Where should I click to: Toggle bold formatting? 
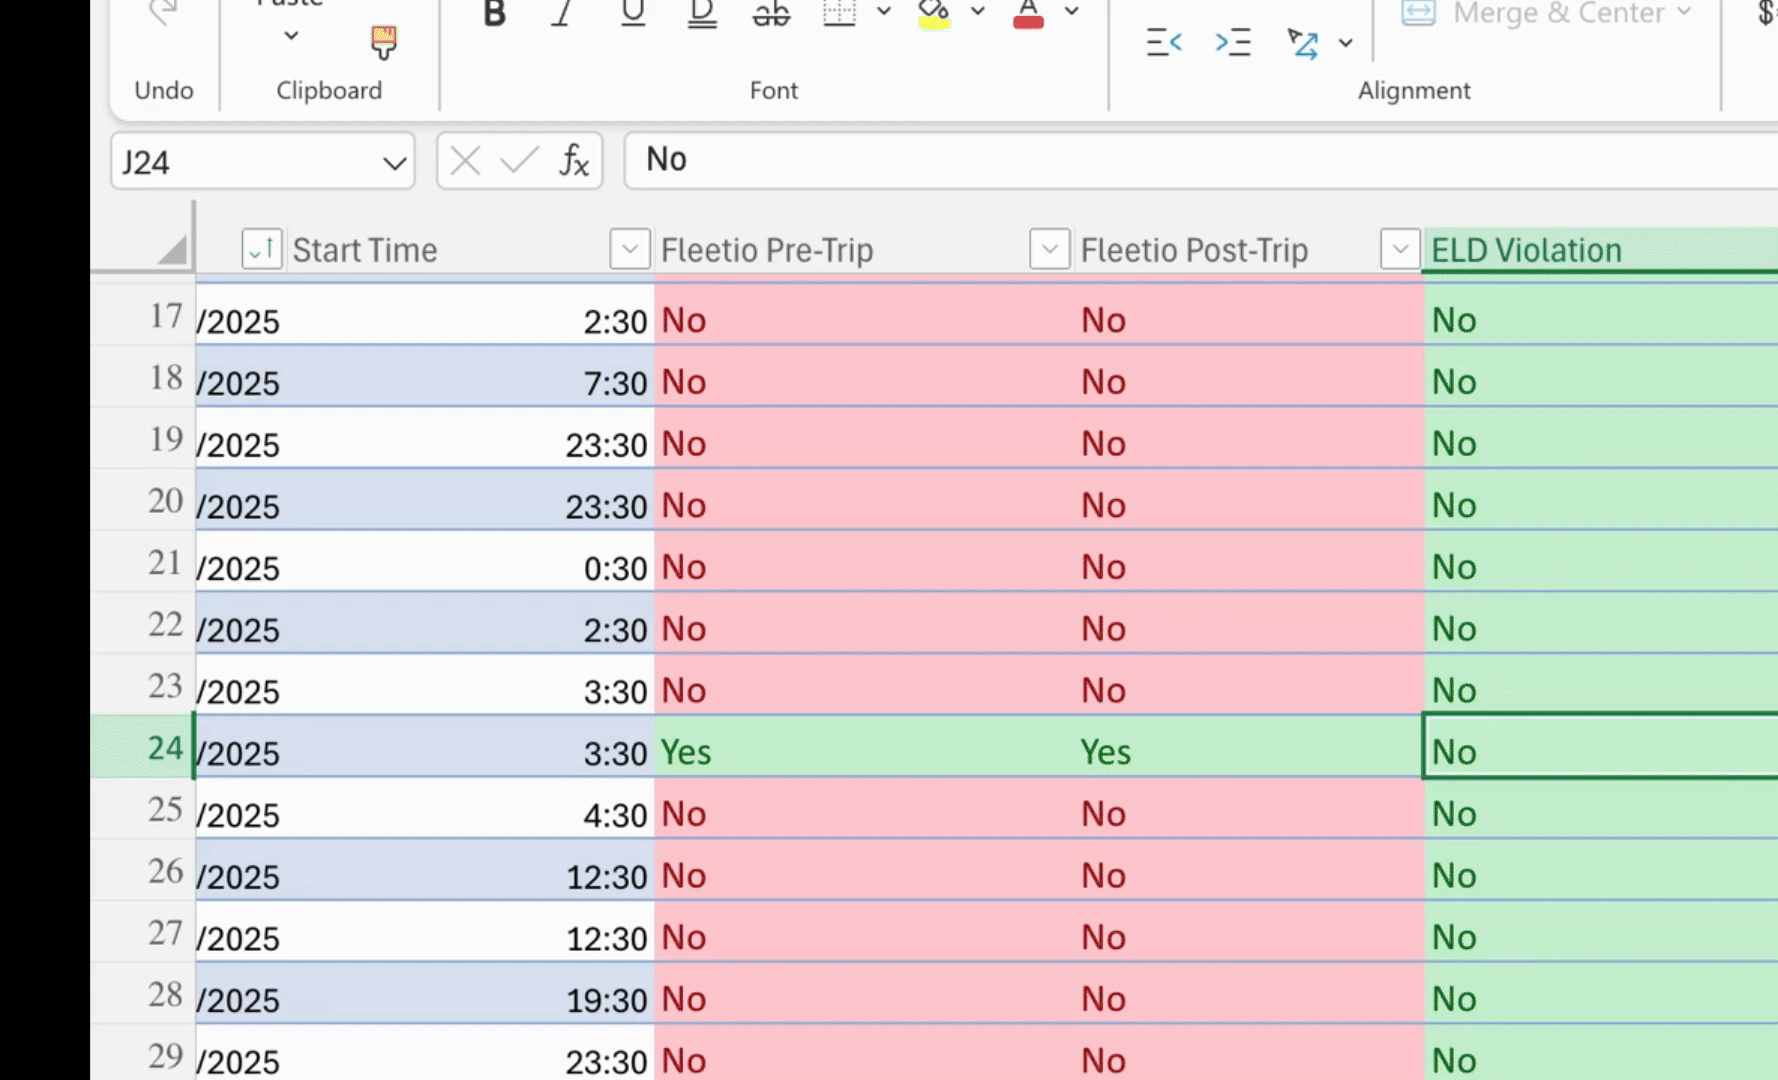click(x=494, y=14)
